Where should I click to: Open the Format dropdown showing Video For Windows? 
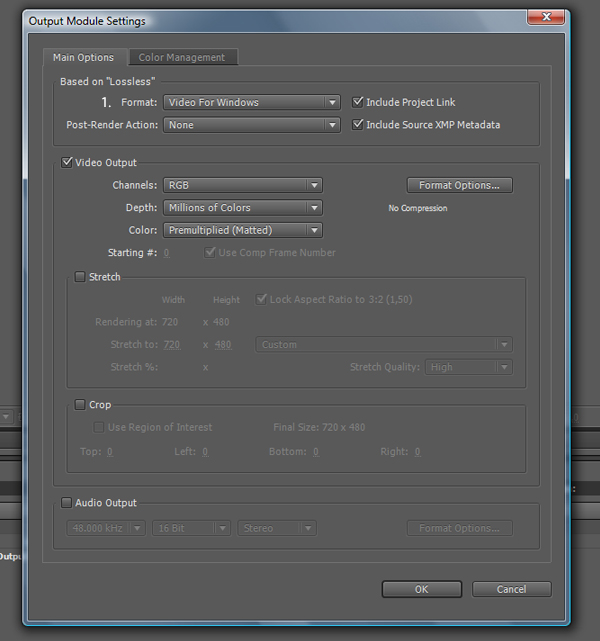point(251,102)
